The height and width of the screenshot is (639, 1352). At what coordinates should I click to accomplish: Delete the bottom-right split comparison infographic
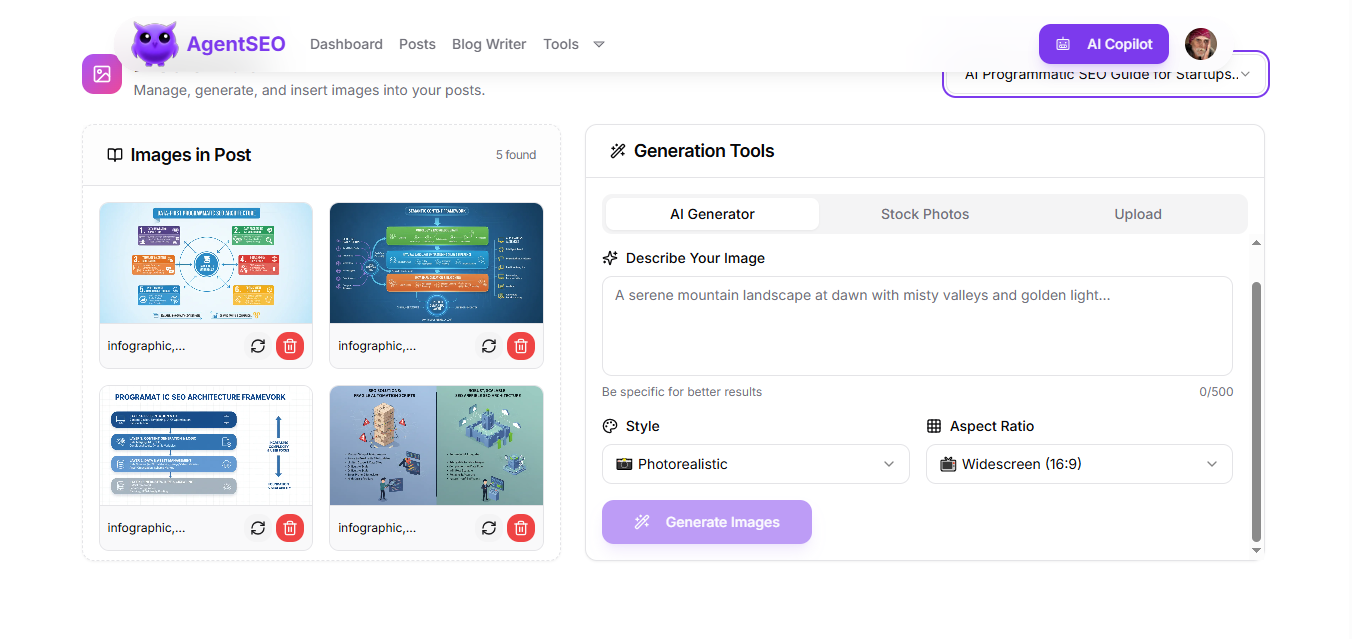click(x=520, y=528)
